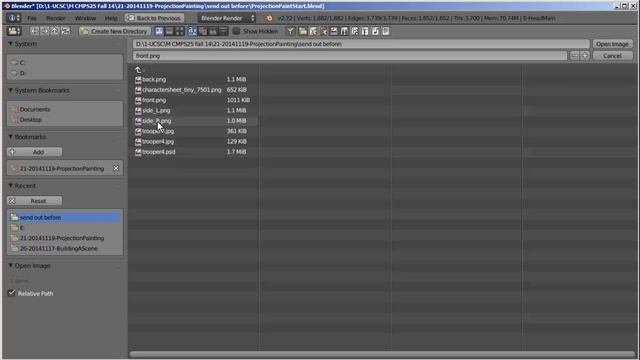The image size is (640, 360).
Task: Toggle script files filter
Action: pos(355,31)
